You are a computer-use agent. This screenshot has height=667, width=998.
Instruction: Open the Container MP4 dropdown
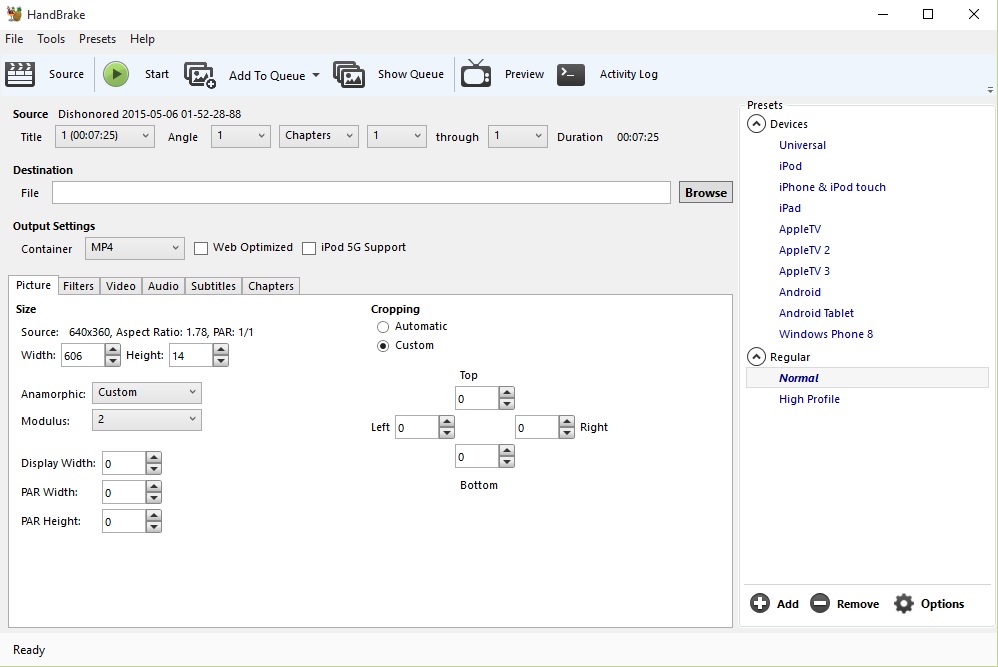pyautogui.click(x=135, y=248)
